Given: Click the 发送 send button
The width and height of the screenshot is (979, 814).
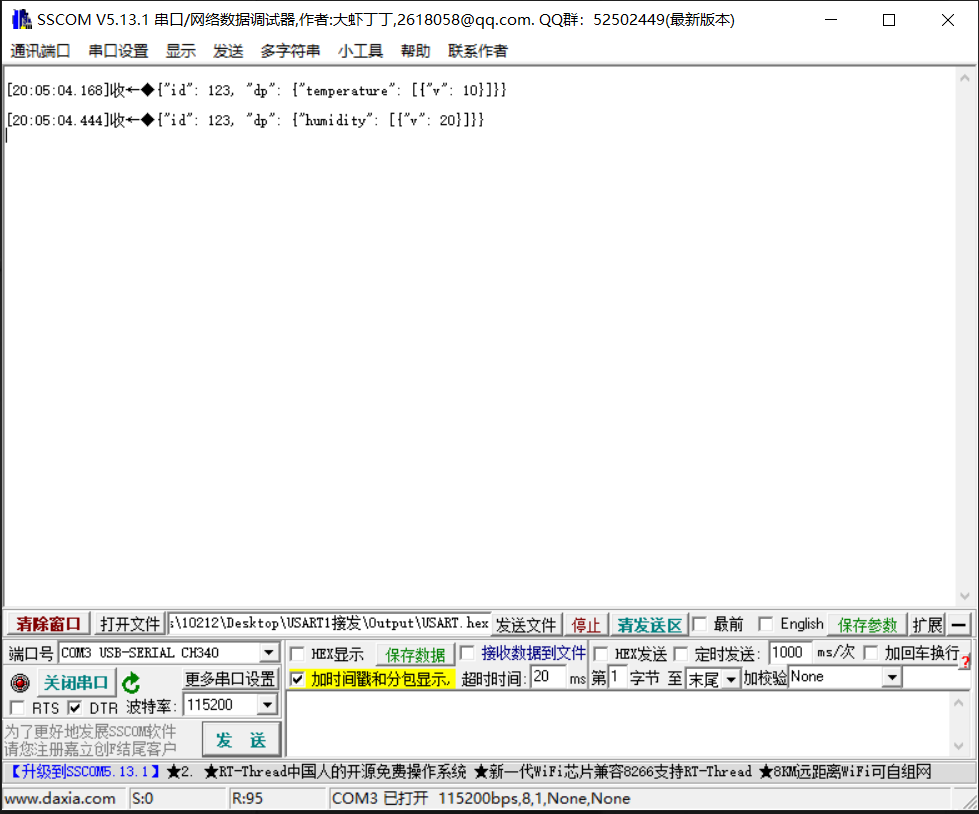Looking at the screenshot, I should (x=240, y=739).
